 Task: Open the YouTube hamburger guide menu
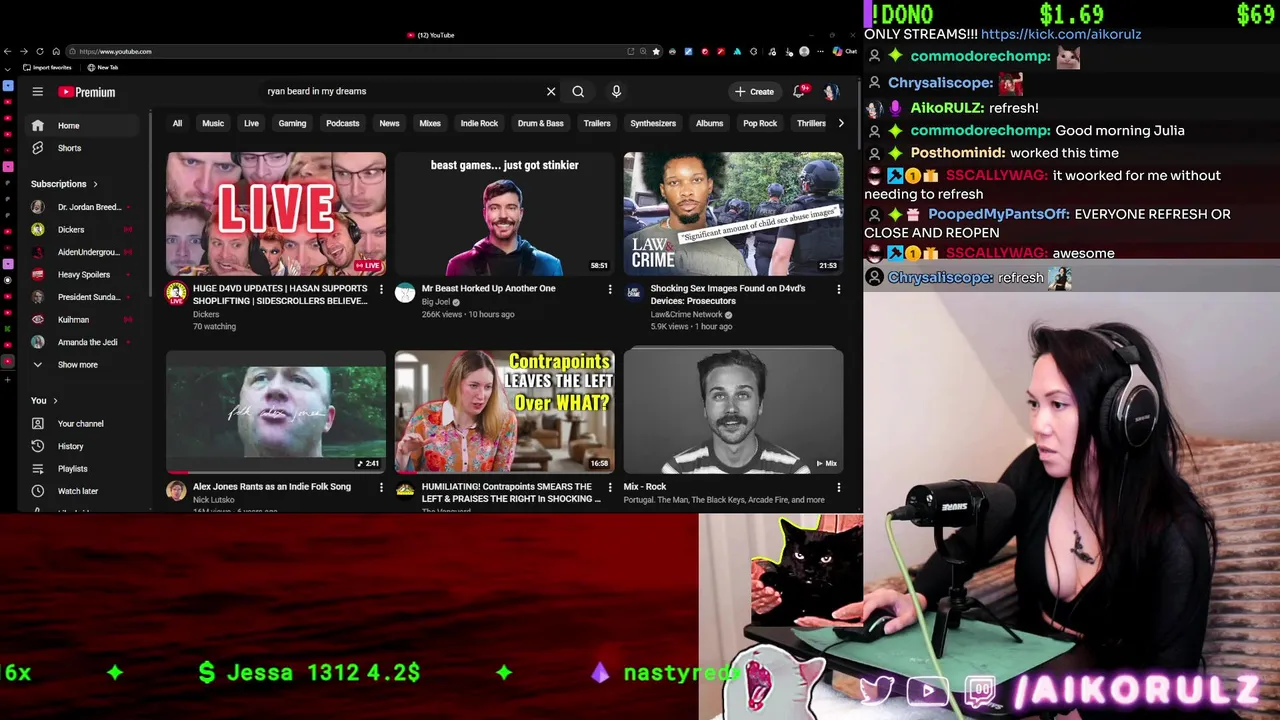click(37, 91)
